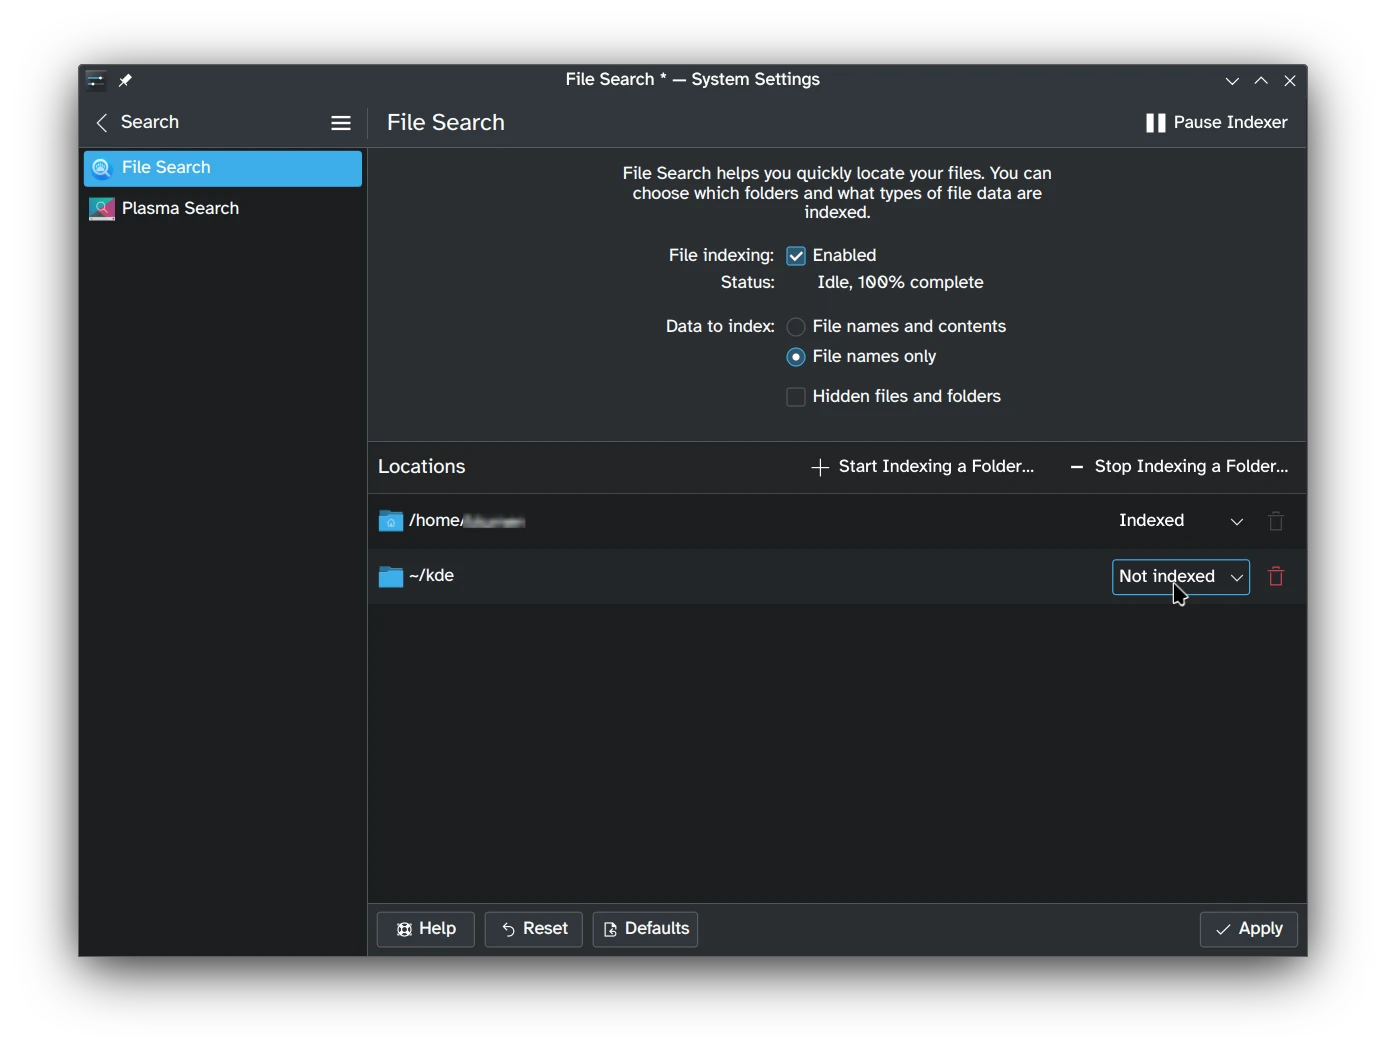
Task: Select the ~/kde location row text
Action: 432,576
